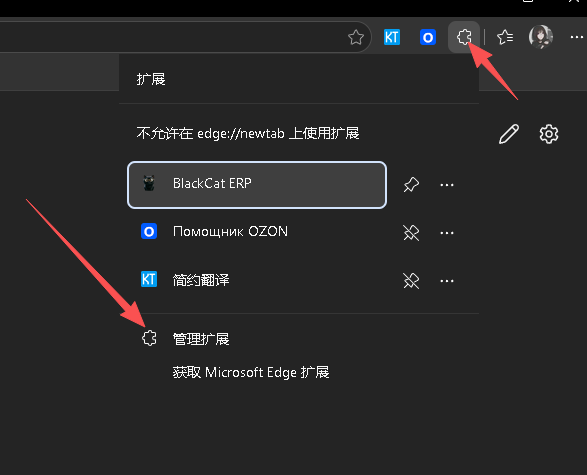Add page to favorites with star icon
Screen dimensions: 587x475
tap(356, 37)
